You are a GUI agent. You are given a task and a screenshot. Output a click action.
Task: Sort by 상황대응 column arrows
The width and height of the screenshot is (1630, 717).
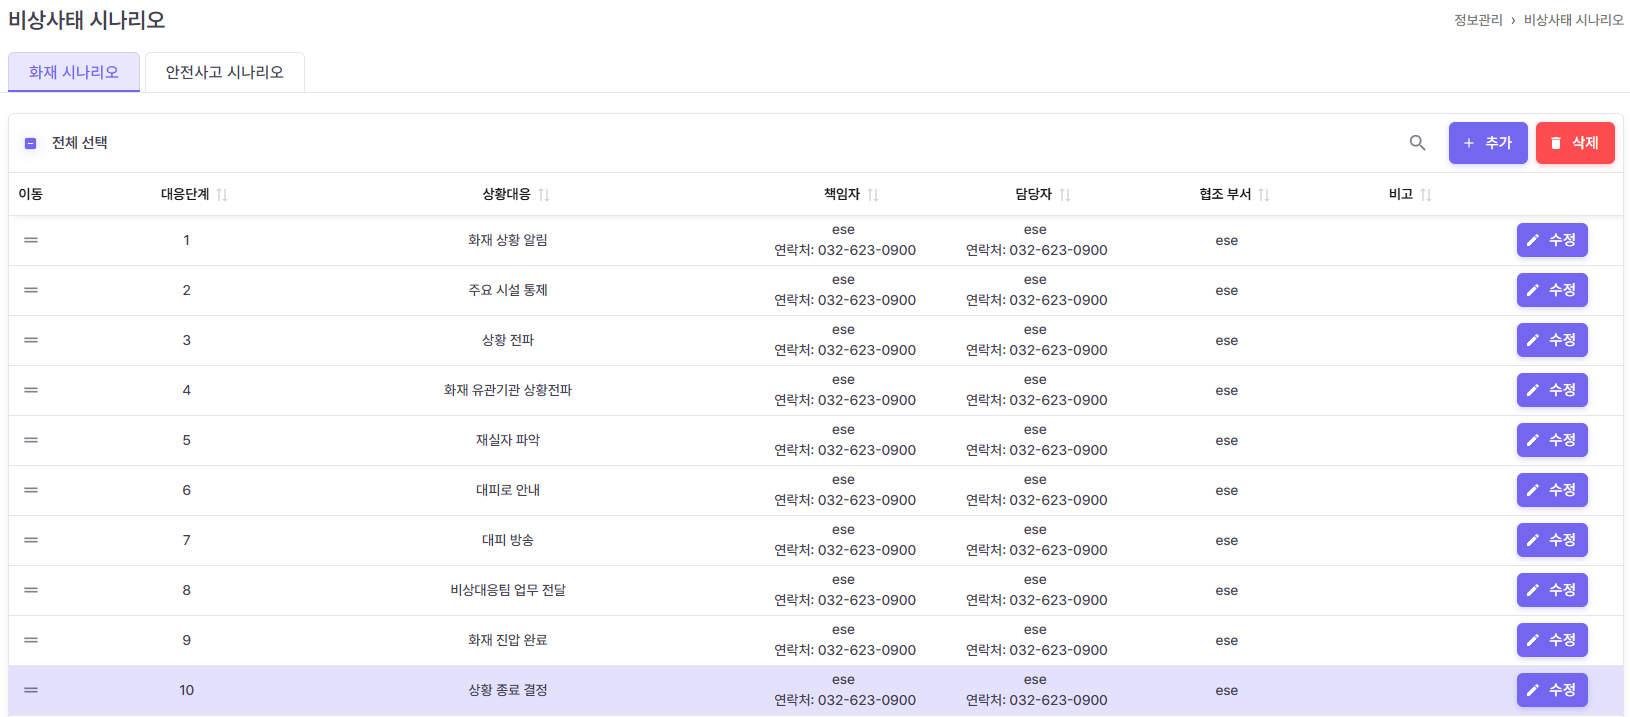[x=544, y=195]
